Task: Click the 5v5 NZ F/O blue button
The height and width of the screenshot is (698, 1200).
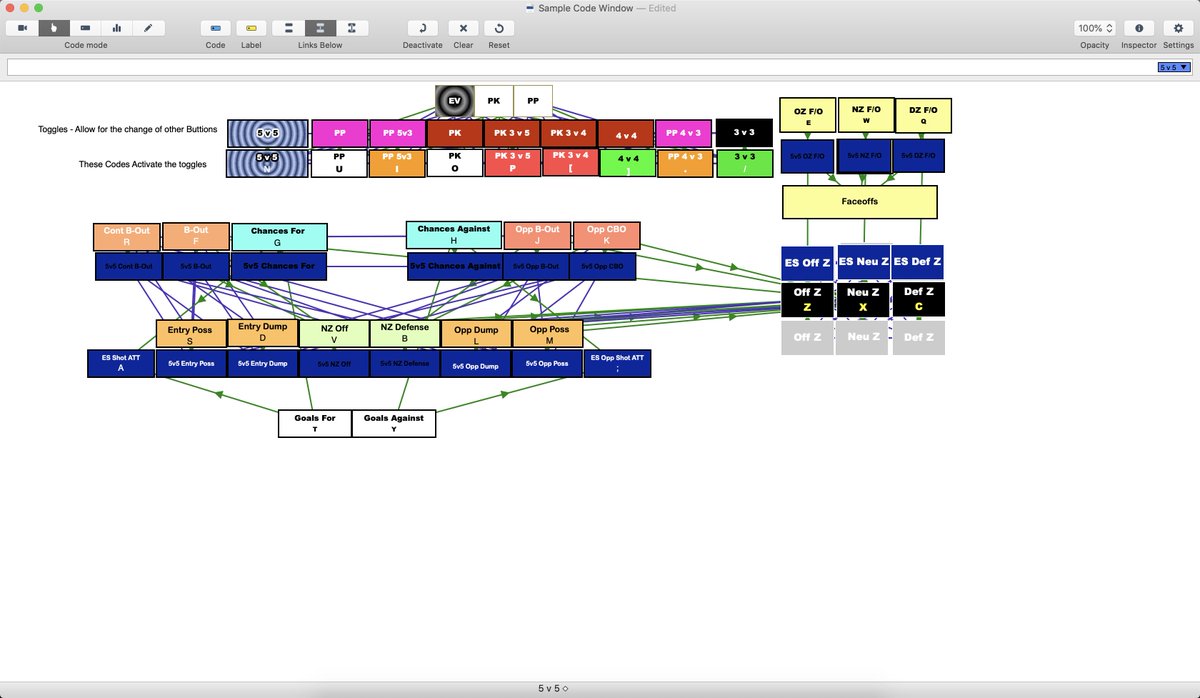Action: click(x=864, y=156)
